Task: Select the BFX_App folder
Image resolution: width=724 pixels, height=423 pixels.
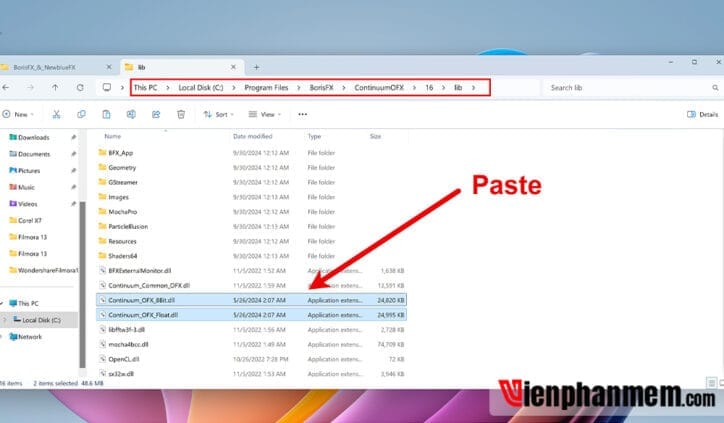Action: [120, 153]
